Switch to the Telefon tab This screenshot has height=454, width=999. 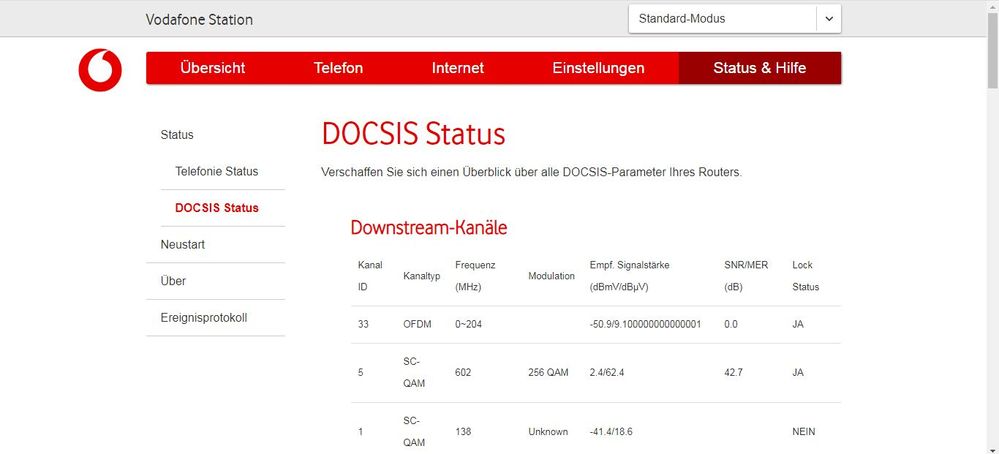coord(338,68)
